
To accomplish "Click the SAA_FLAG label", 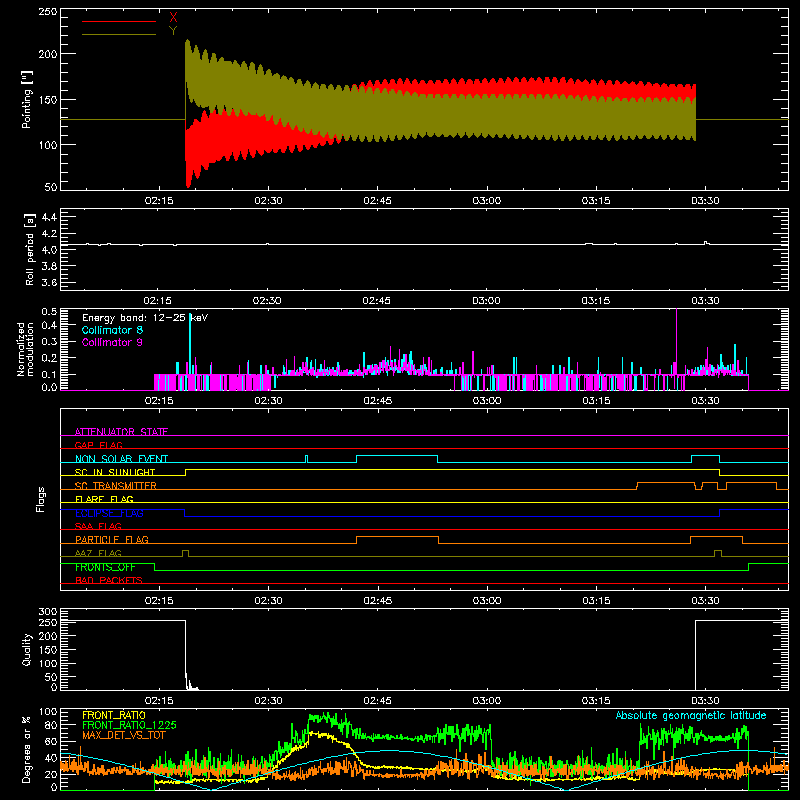I will coord(98,526).
